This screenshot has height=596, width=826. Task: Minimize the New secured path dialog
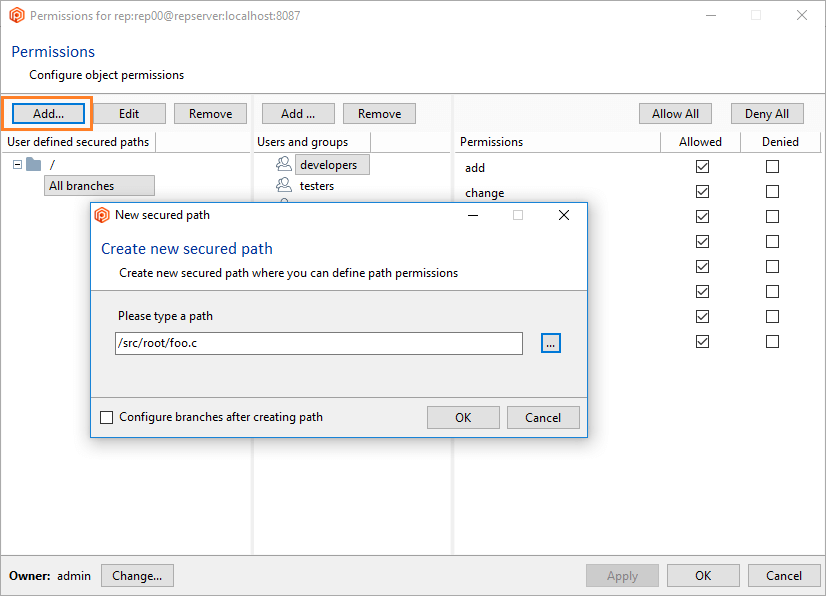[473, 215]
